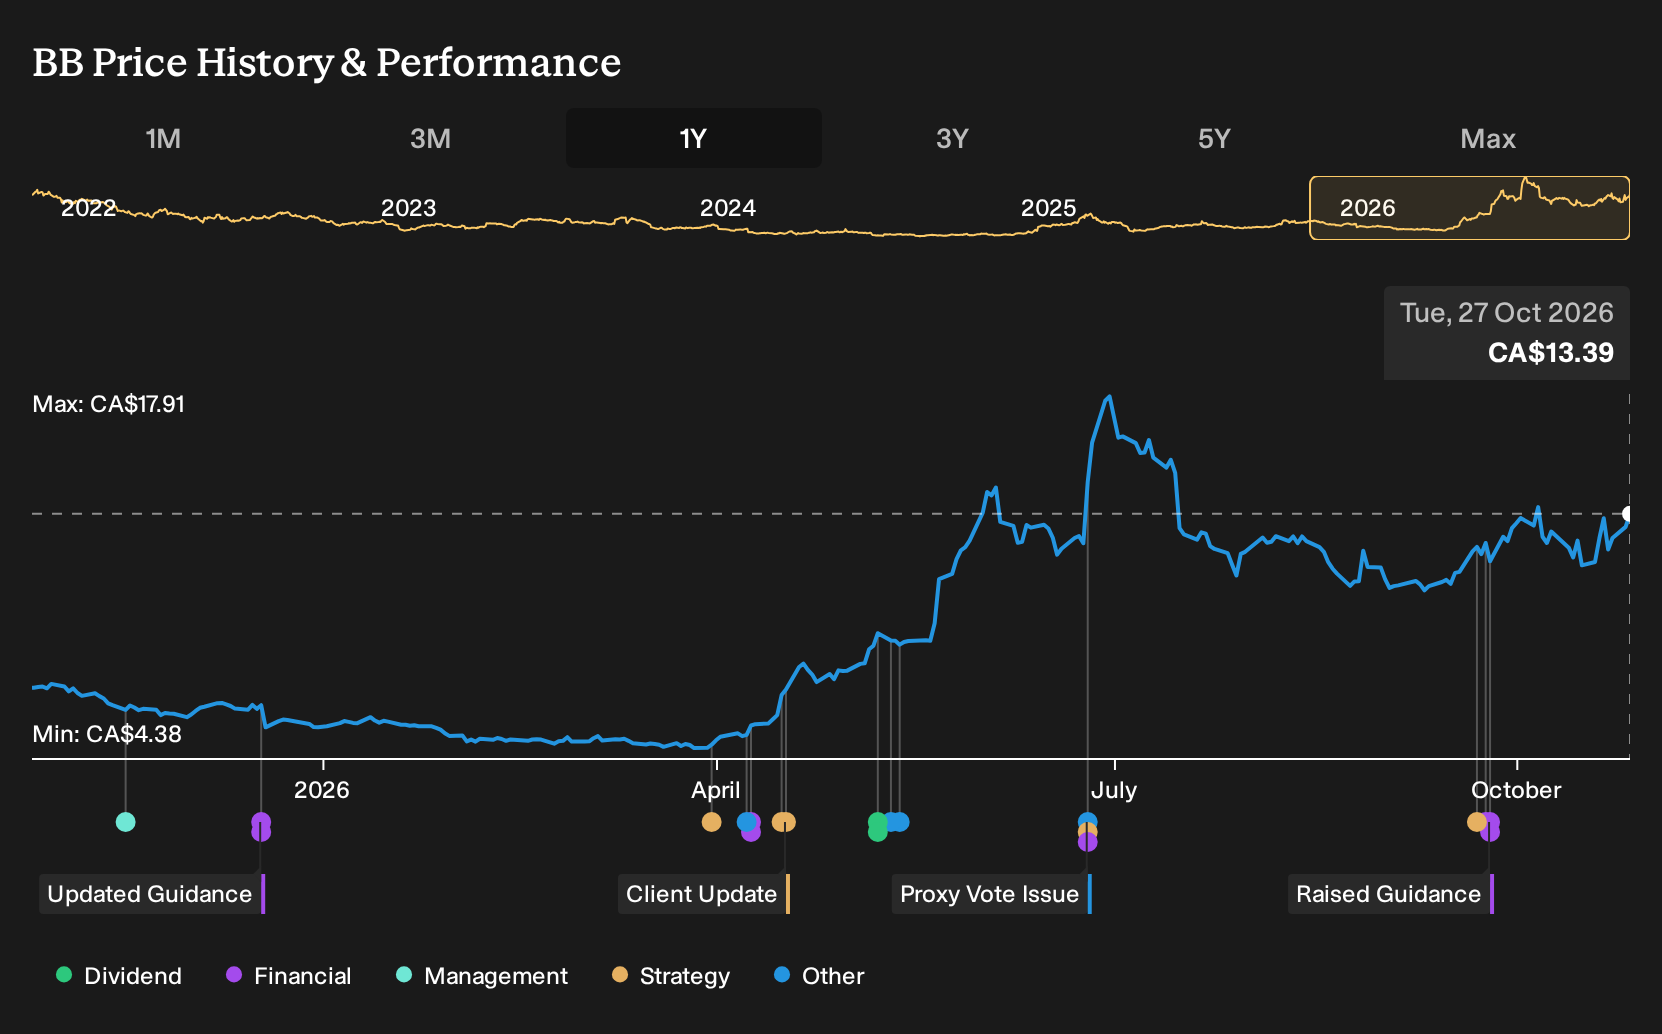Click the BB Price History & Performance heading
This screenshot has width=1662, height=1034.
[327, 62]
